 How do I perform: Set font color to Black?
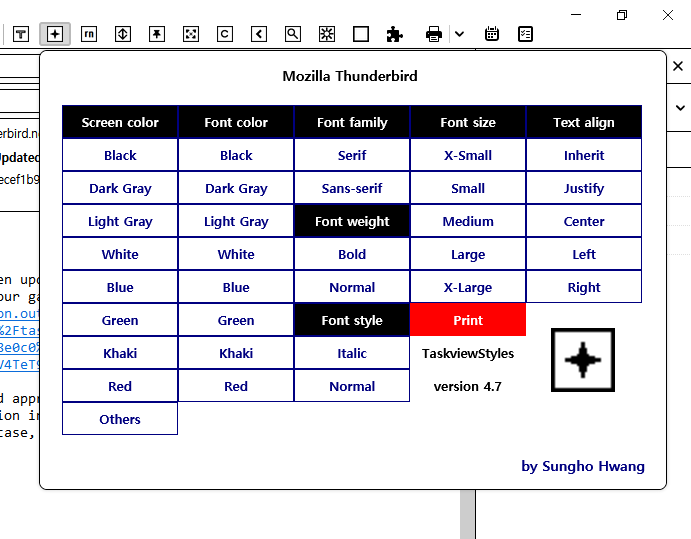(236, 155)
